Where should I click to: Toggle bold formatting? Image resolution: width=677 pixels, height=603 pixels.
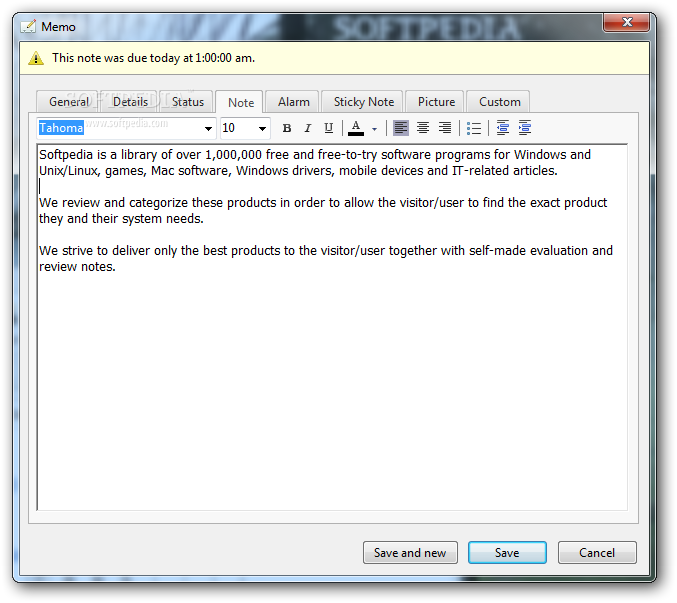coord(287,128)
